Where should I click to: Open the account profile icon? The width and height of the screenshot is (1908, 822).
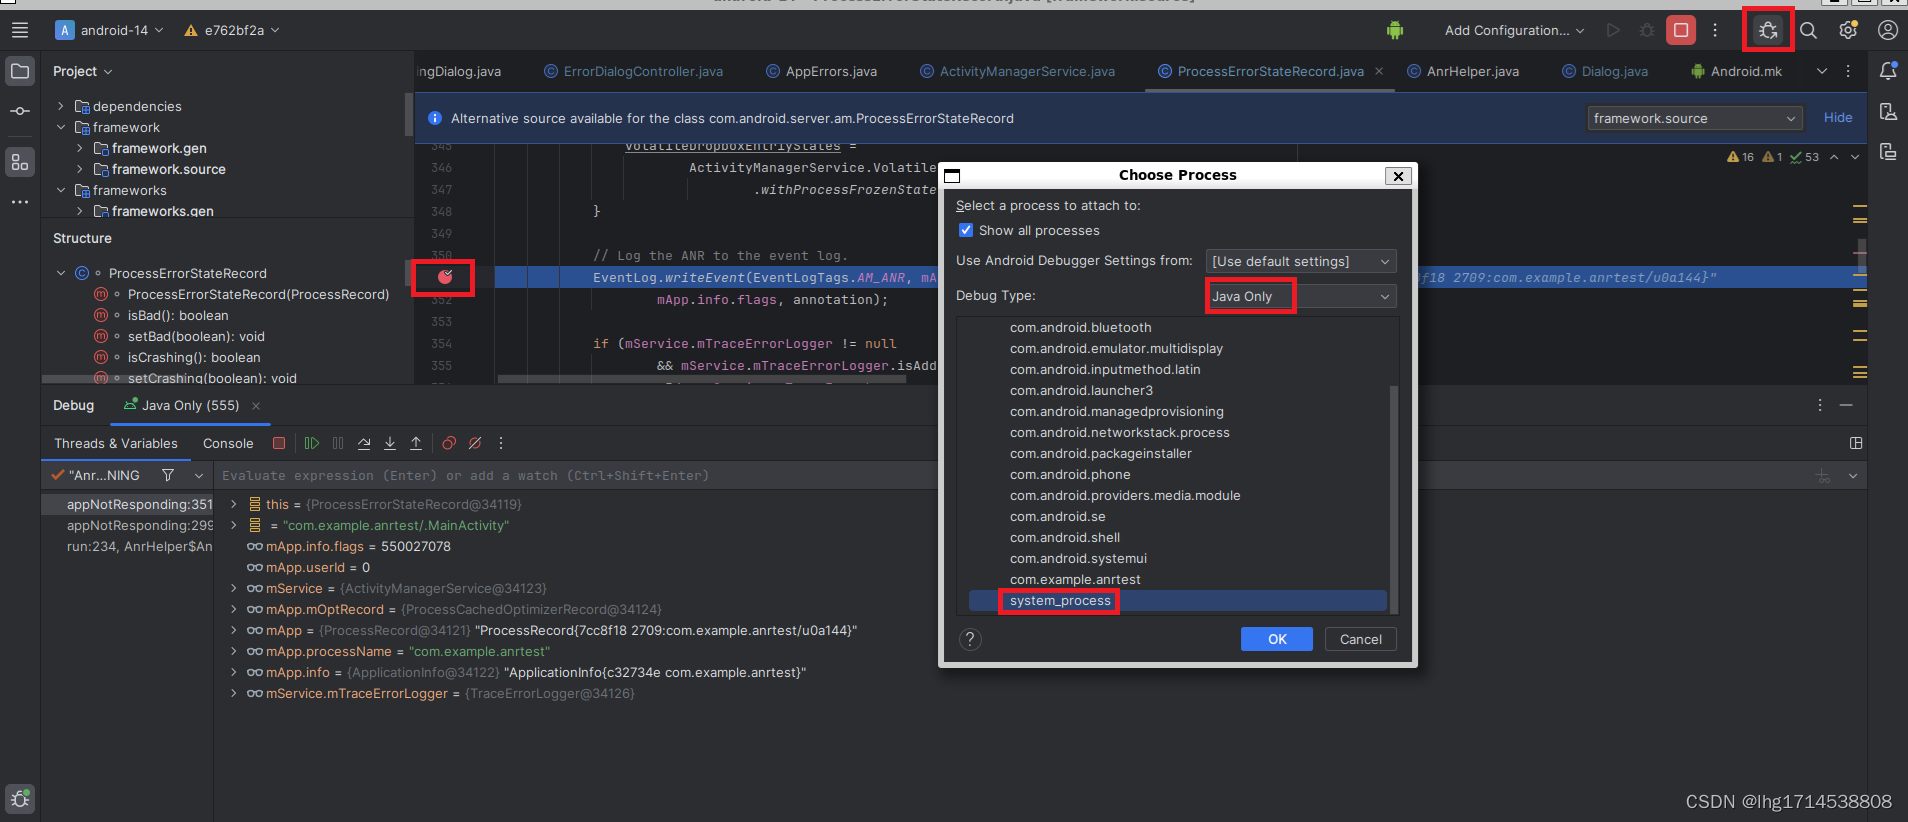click(1888, 30)
